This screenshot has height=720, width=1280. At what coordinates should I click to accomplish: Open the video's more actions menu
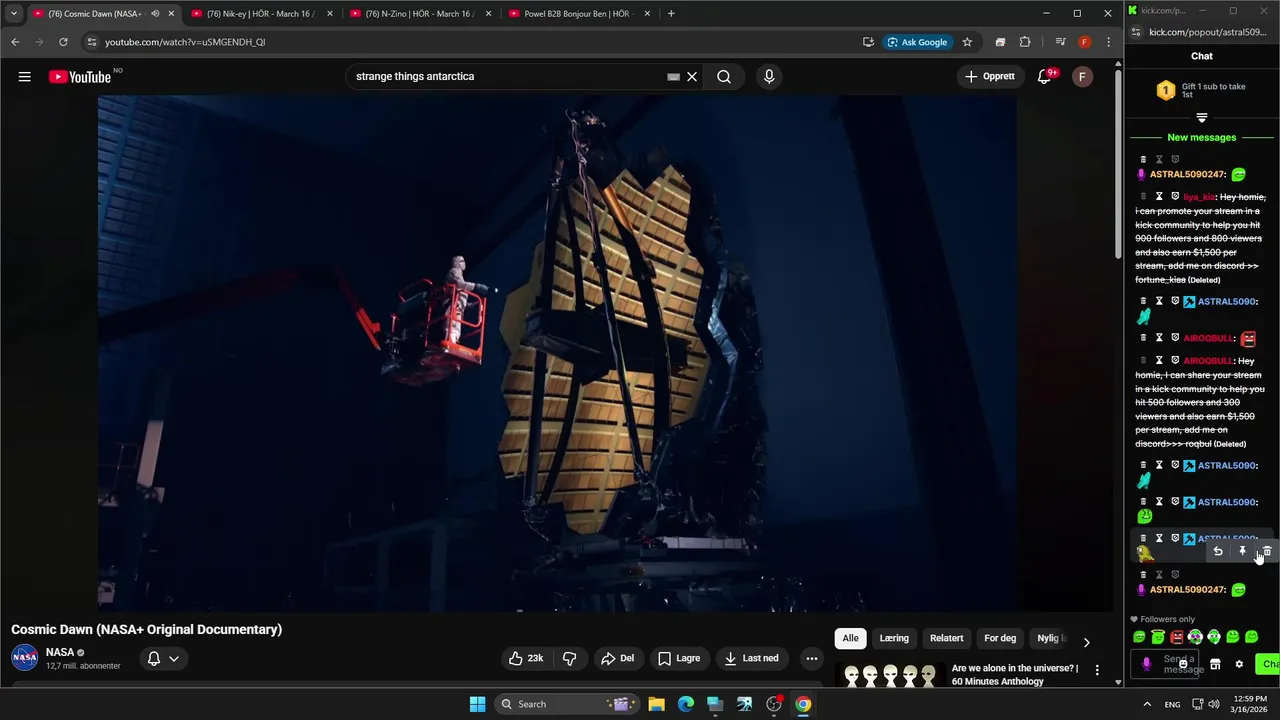812,658
